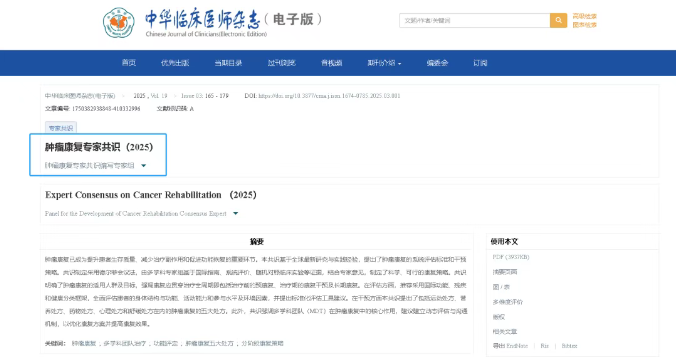Click the 专家共识 category tag

coord(61,128)
